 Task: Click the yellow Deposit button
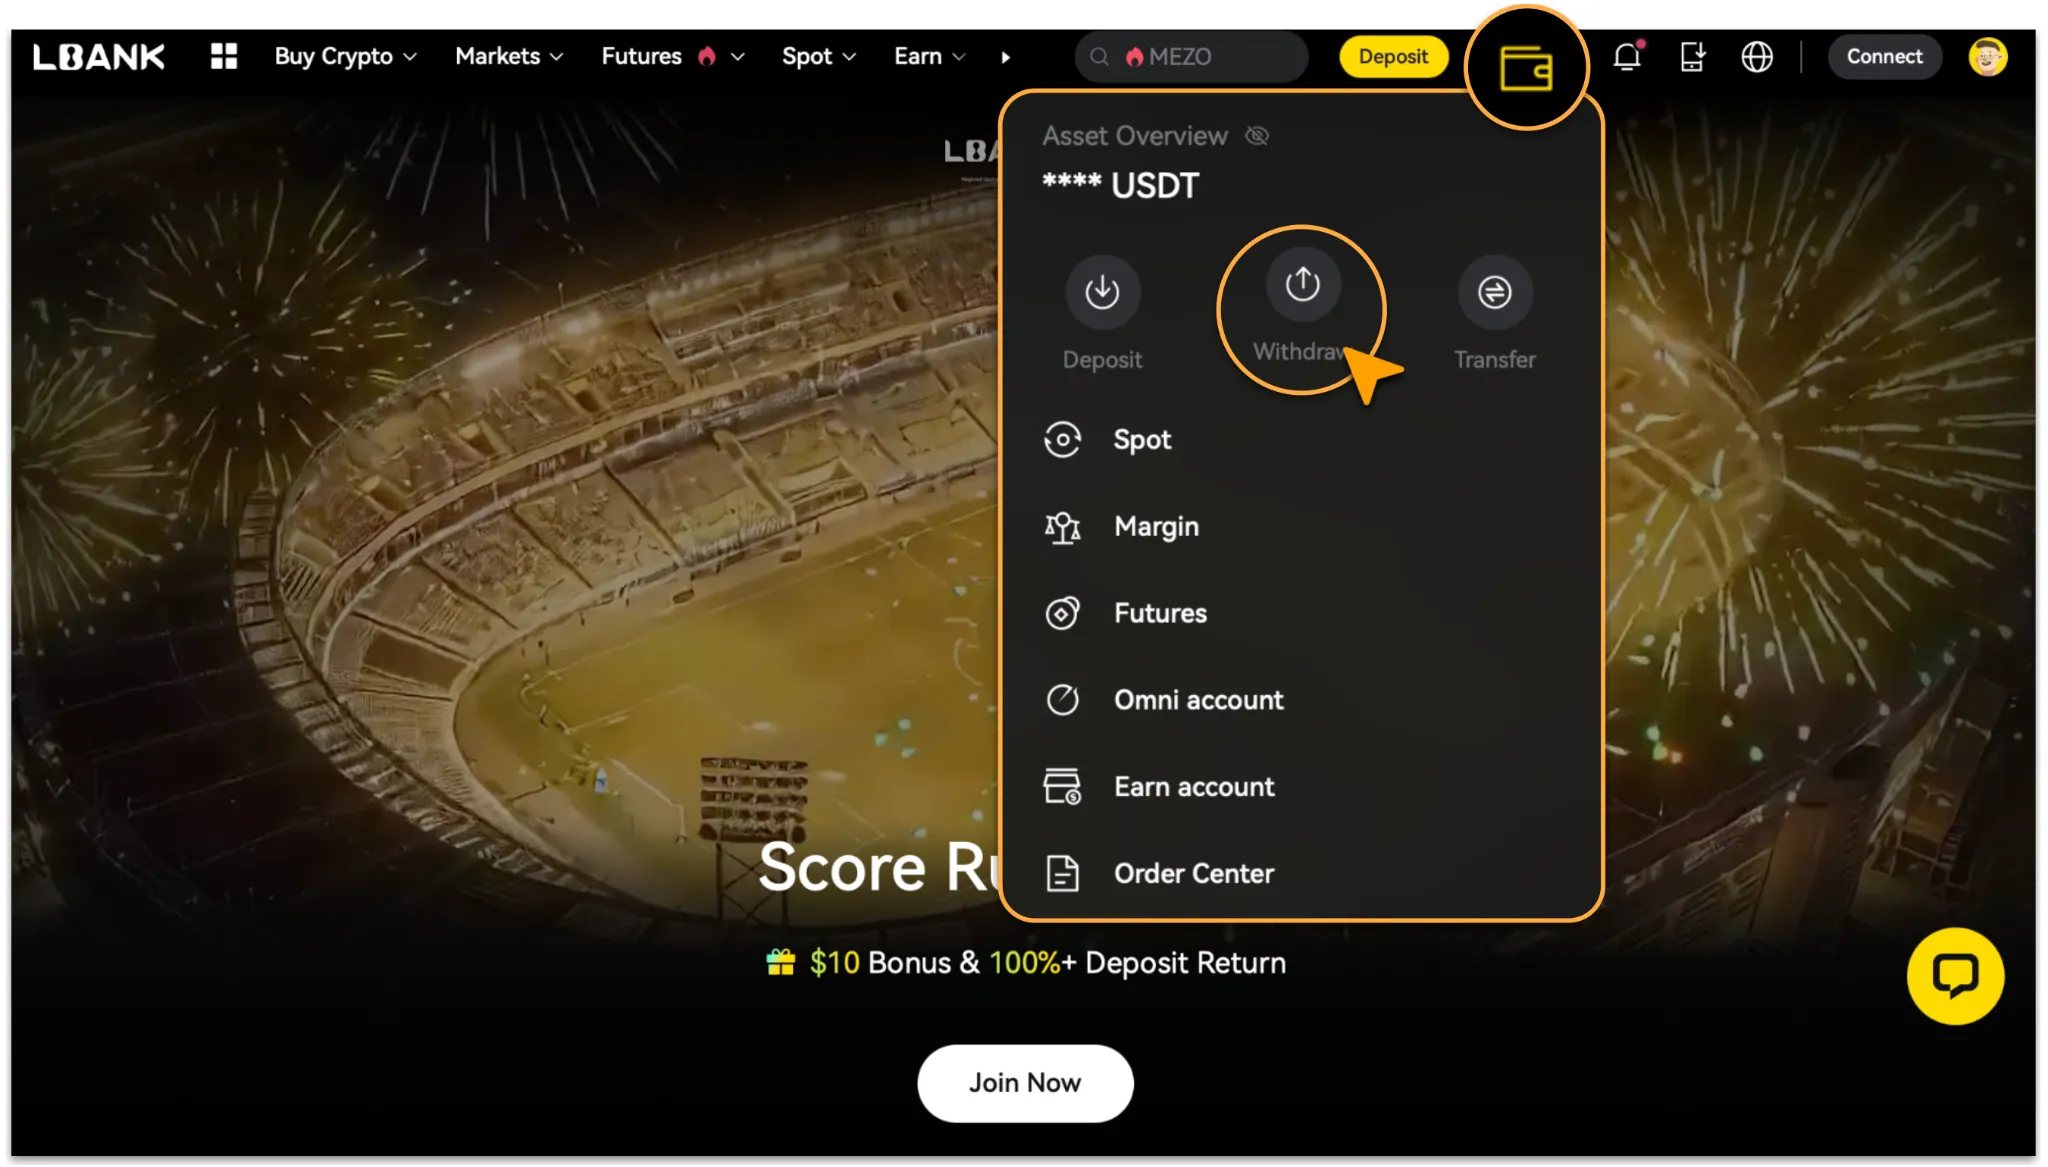pyautogui.click(x=1393, y=57)
